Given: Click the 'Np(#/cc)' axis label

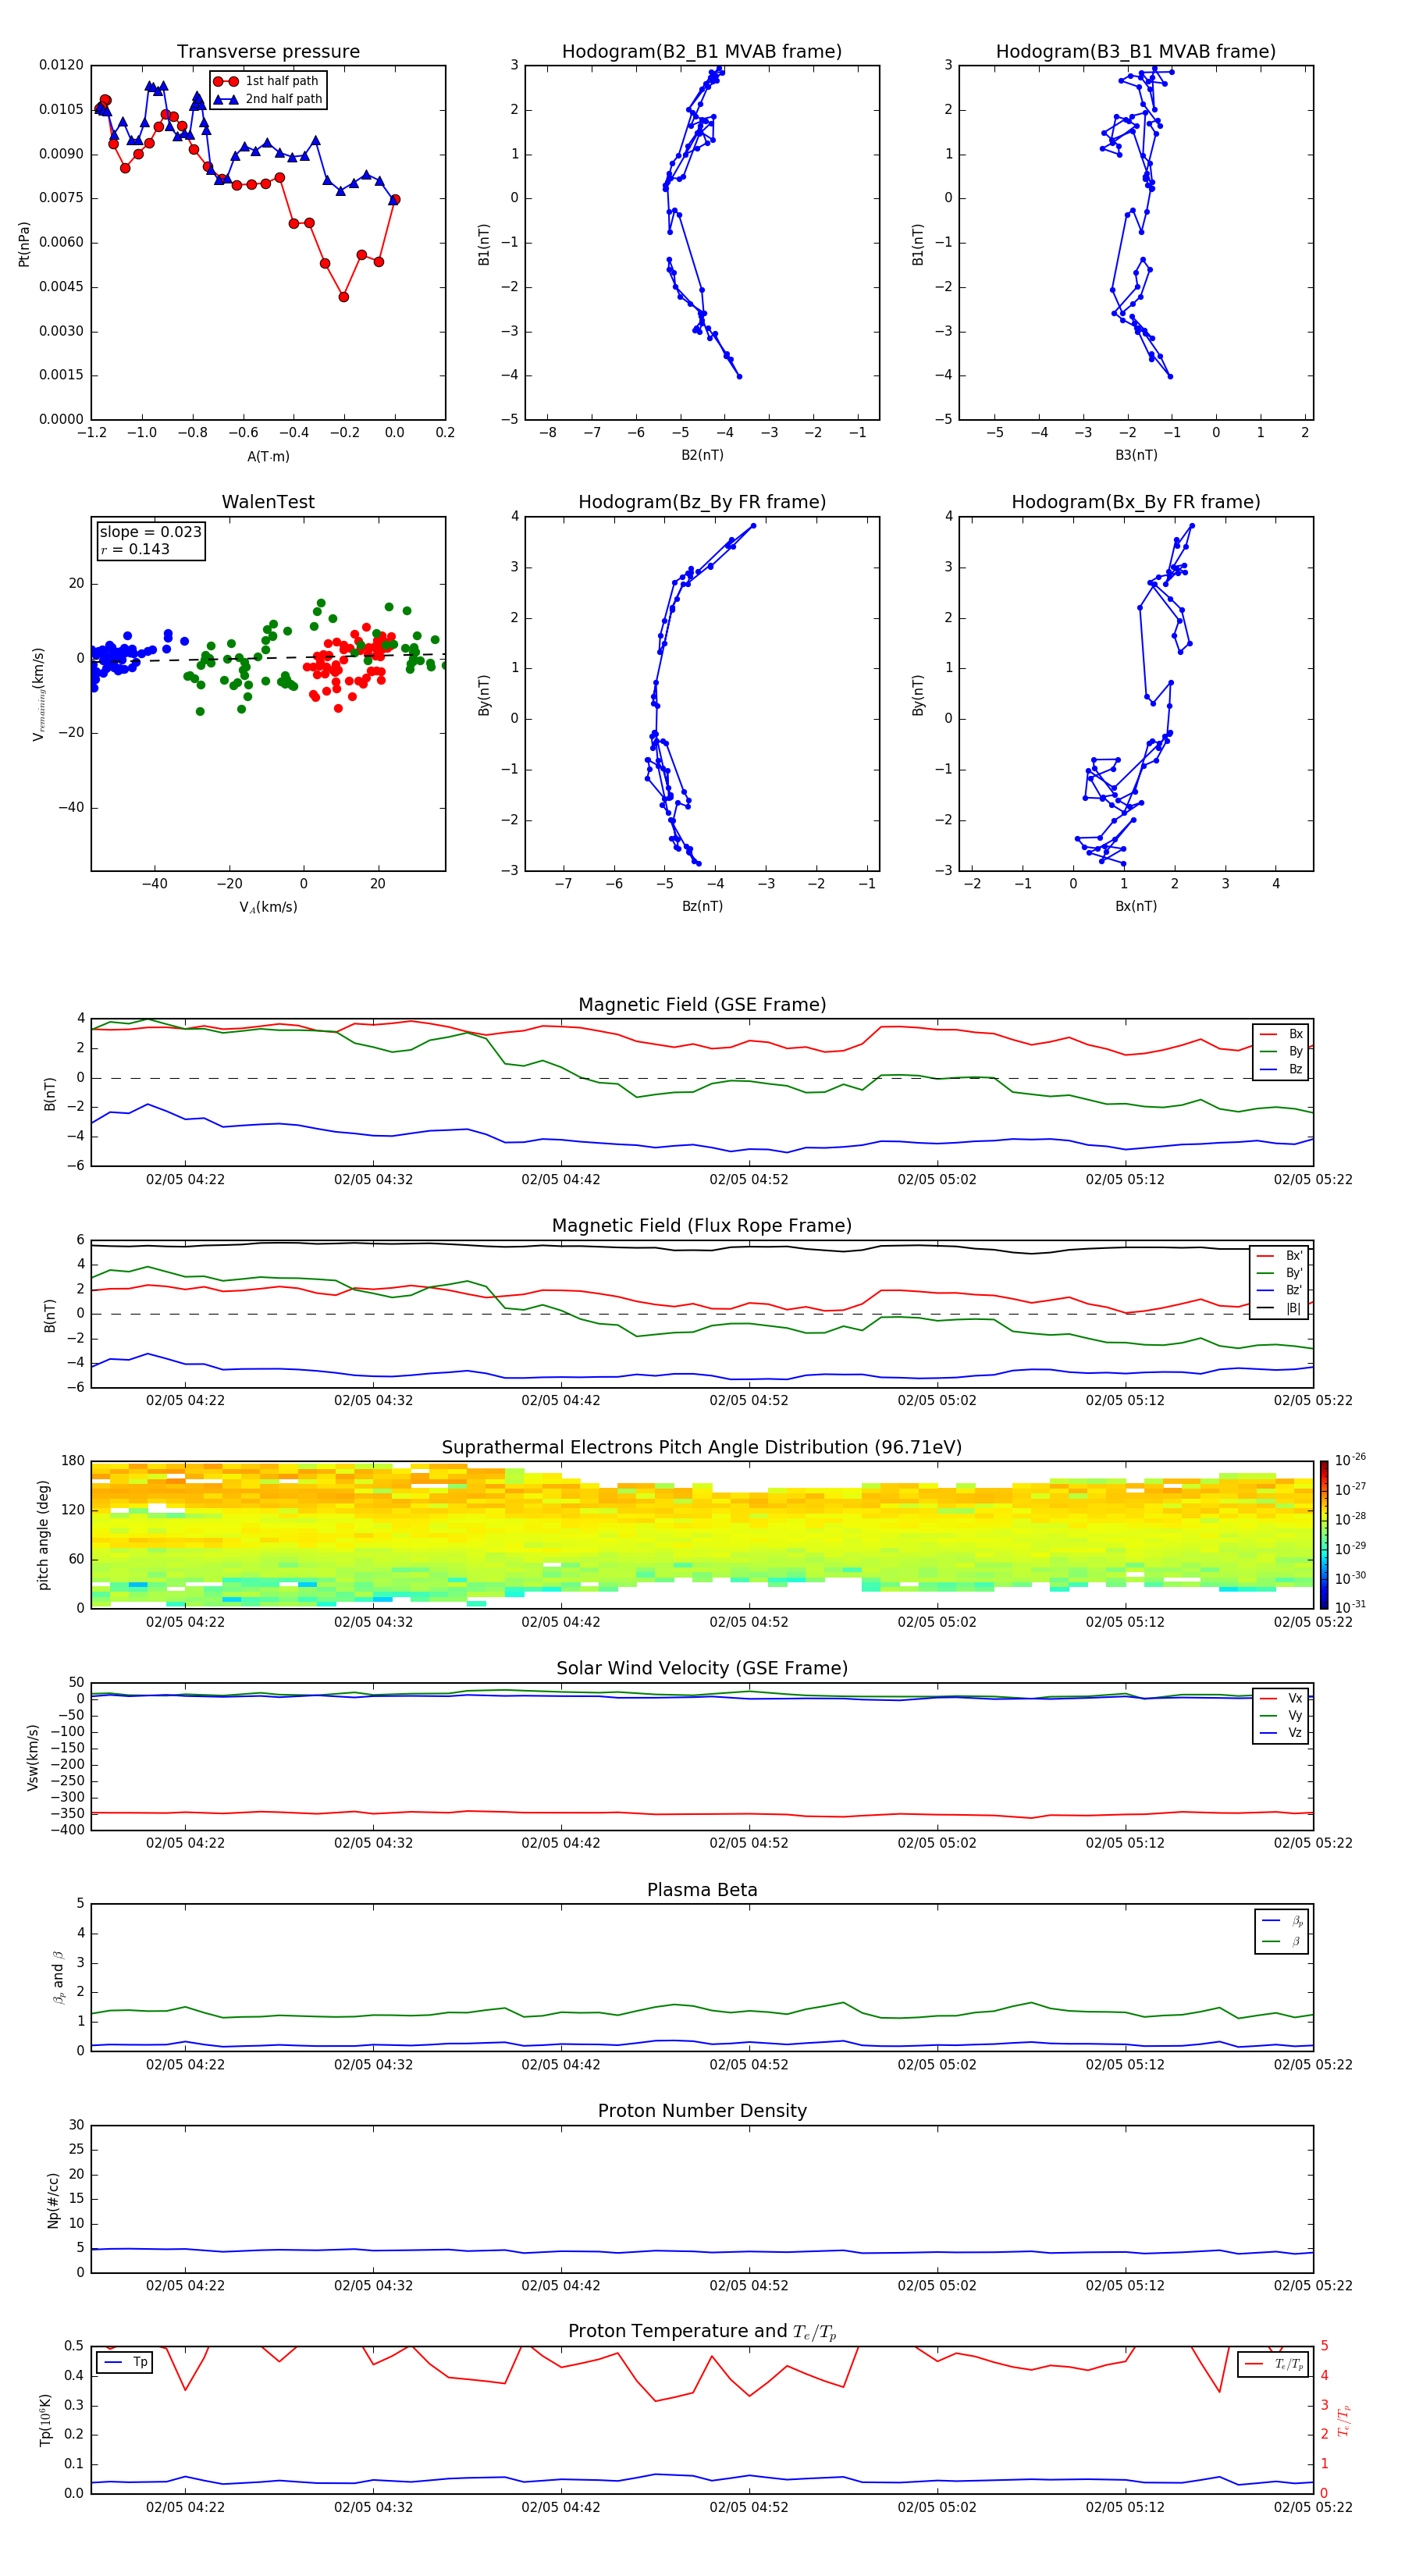Looking at the screenshot, I should pyautogui.click(x=53, y=2200).
